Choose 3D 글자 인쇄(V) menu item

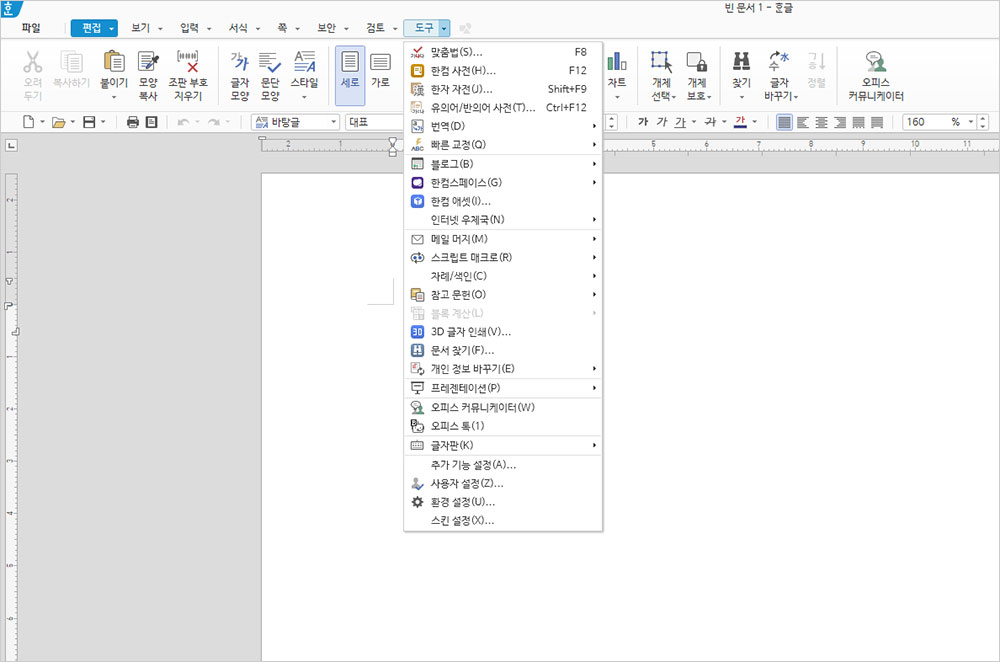point(503,332)
